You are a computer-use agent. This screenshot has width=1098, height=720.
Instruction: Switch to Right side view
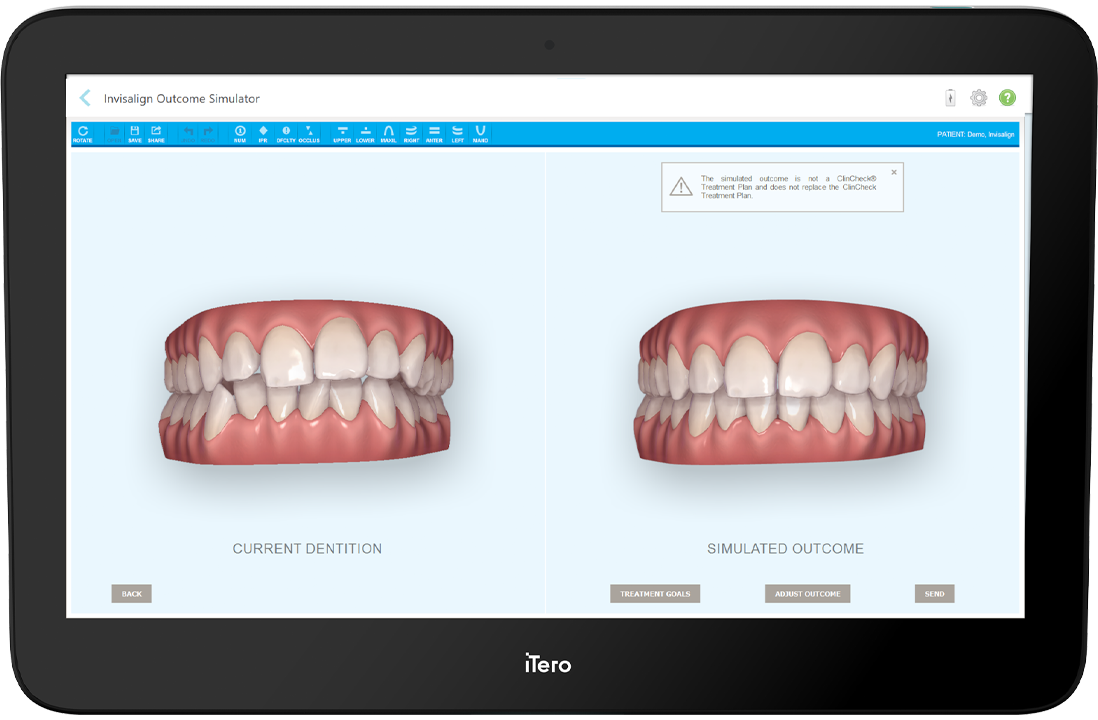[x=411, y=134]
